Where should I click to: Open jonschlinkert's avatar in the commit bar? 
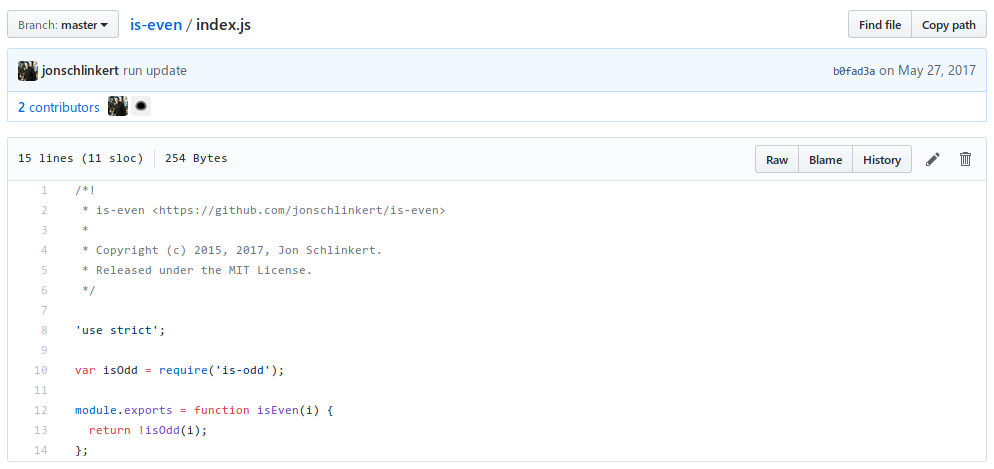tap(28, 70)
